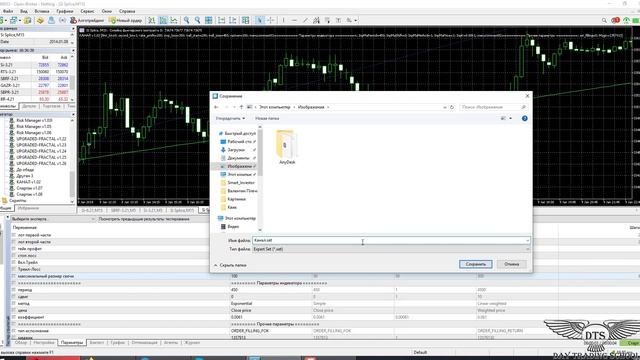
Task: Tick checkbox for 'Трейл-Лосс'
Action: tap(14, 269)
